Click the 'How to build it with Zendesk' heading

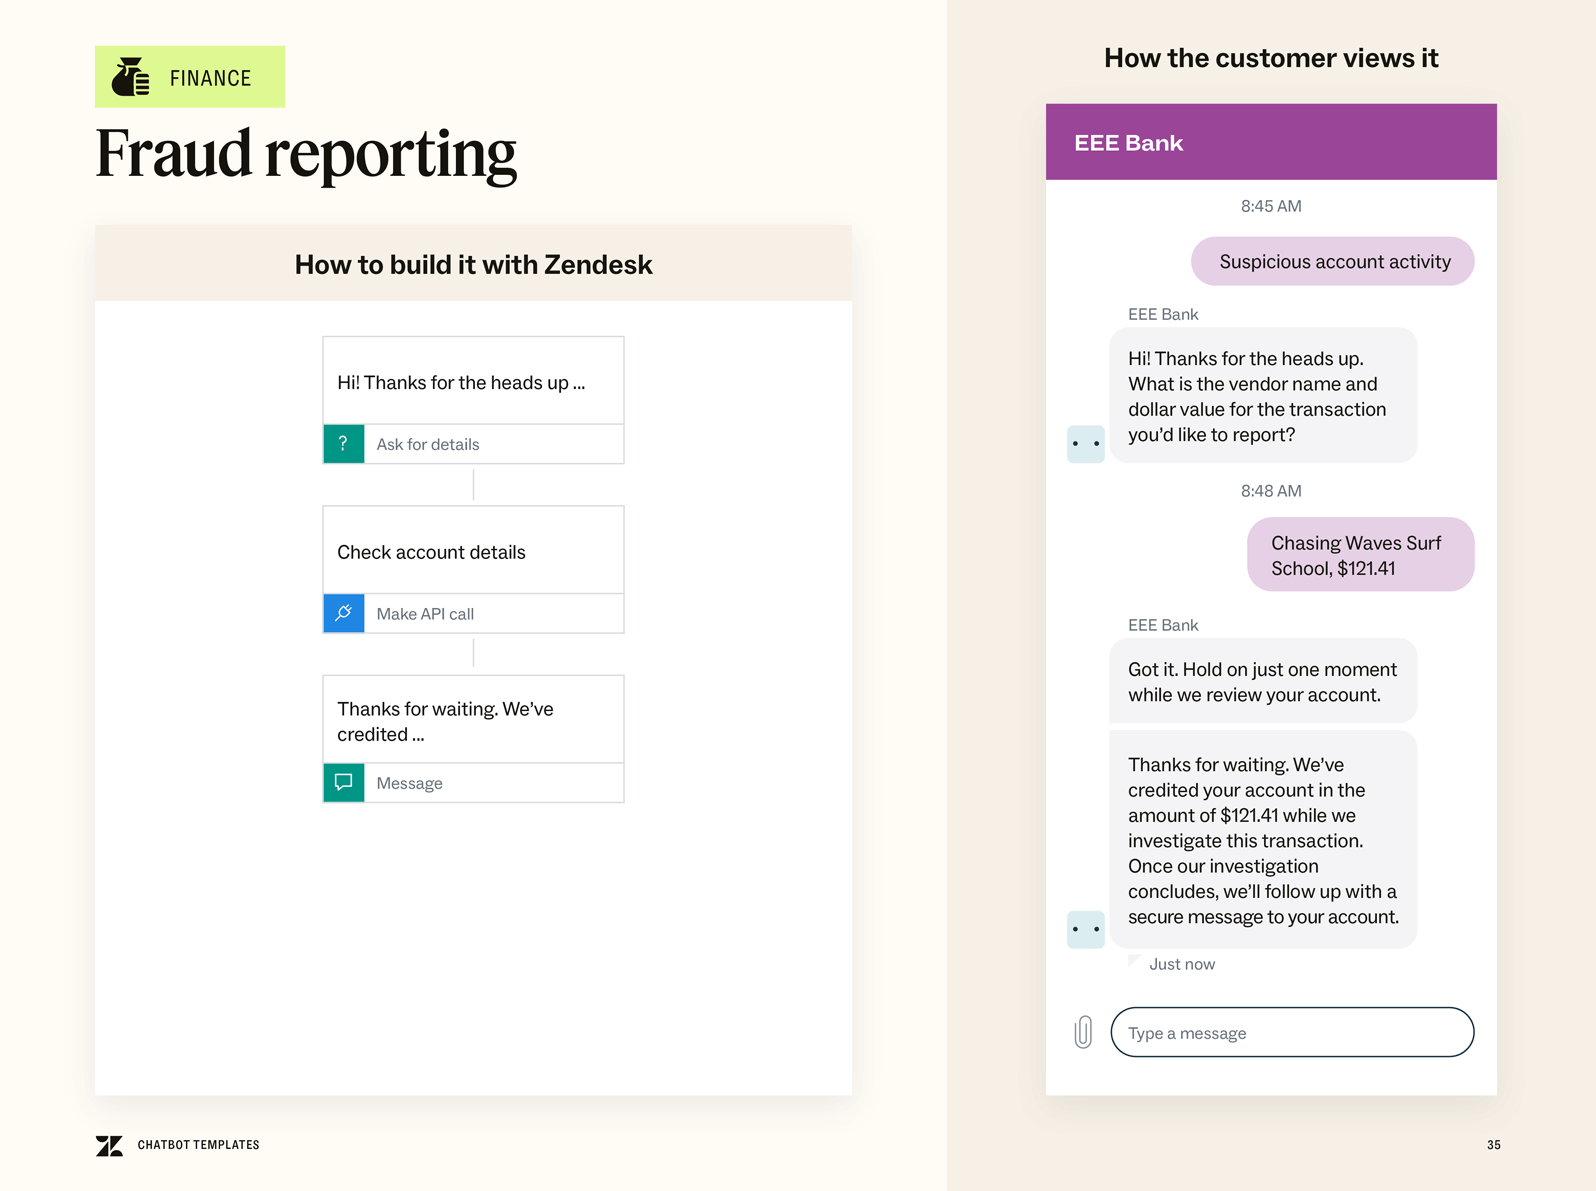point(473,264)
